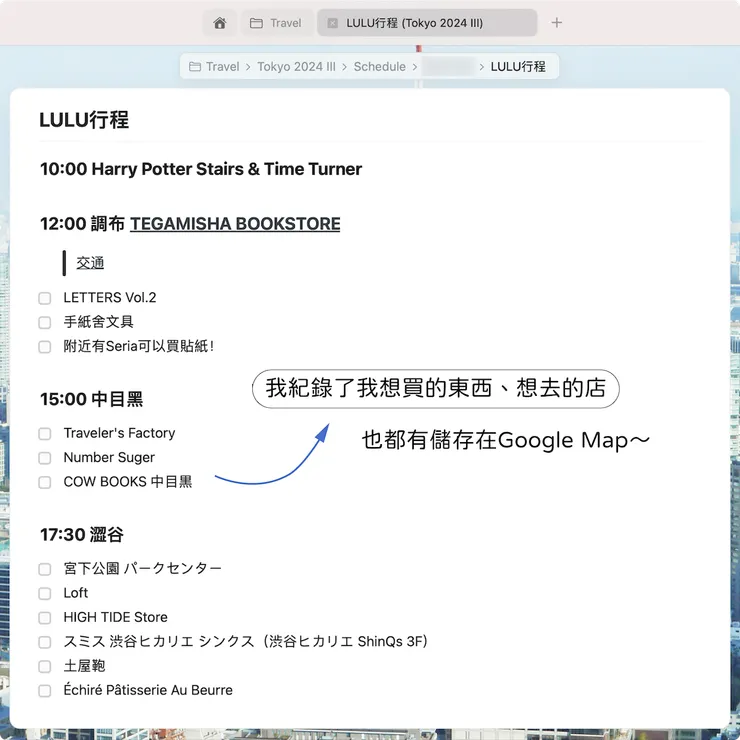Click the Loft item text
740x740 pixels.
76,593
